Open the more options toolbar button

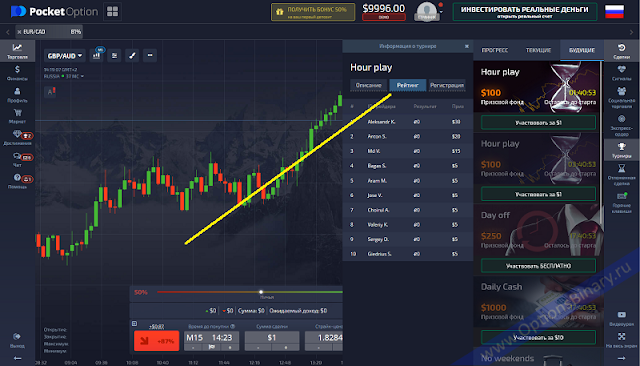coord(150,55)
